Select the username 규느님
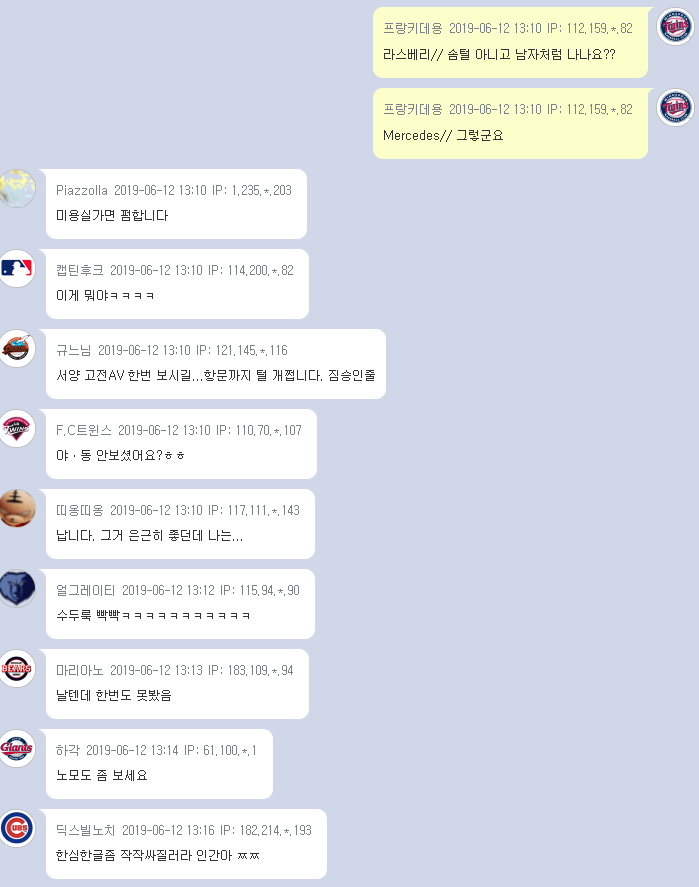The height and width of the screenshot is (887, 699). tap(74, 350)
